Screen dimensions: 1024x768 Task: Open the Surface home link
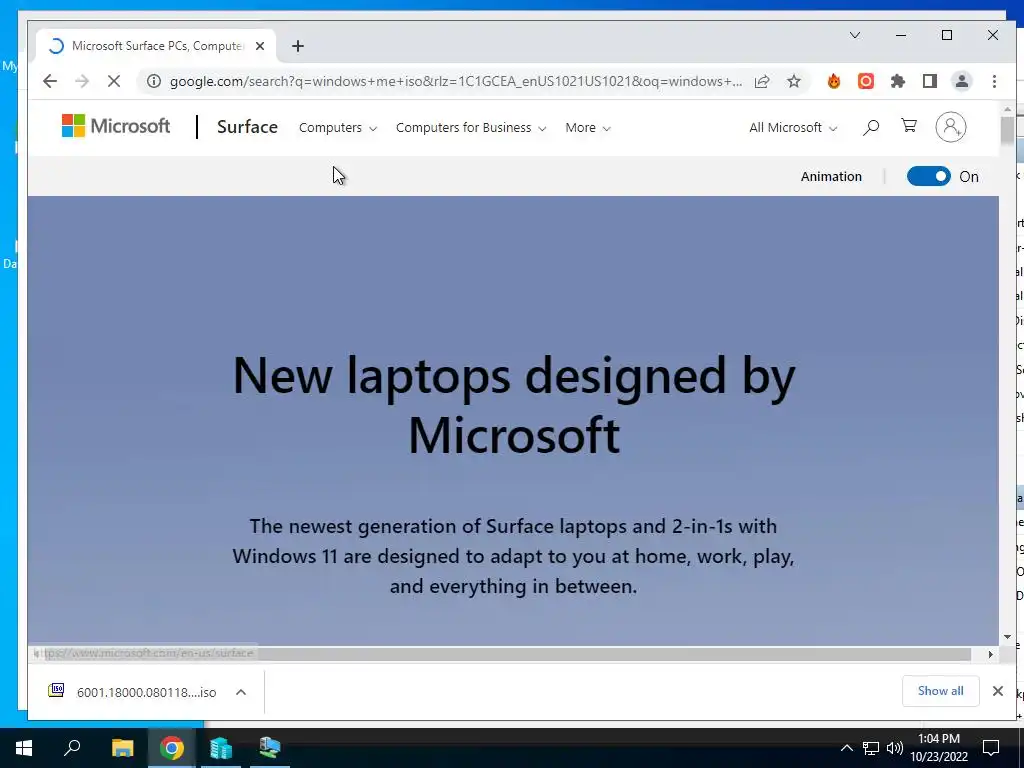coord(248,127)
